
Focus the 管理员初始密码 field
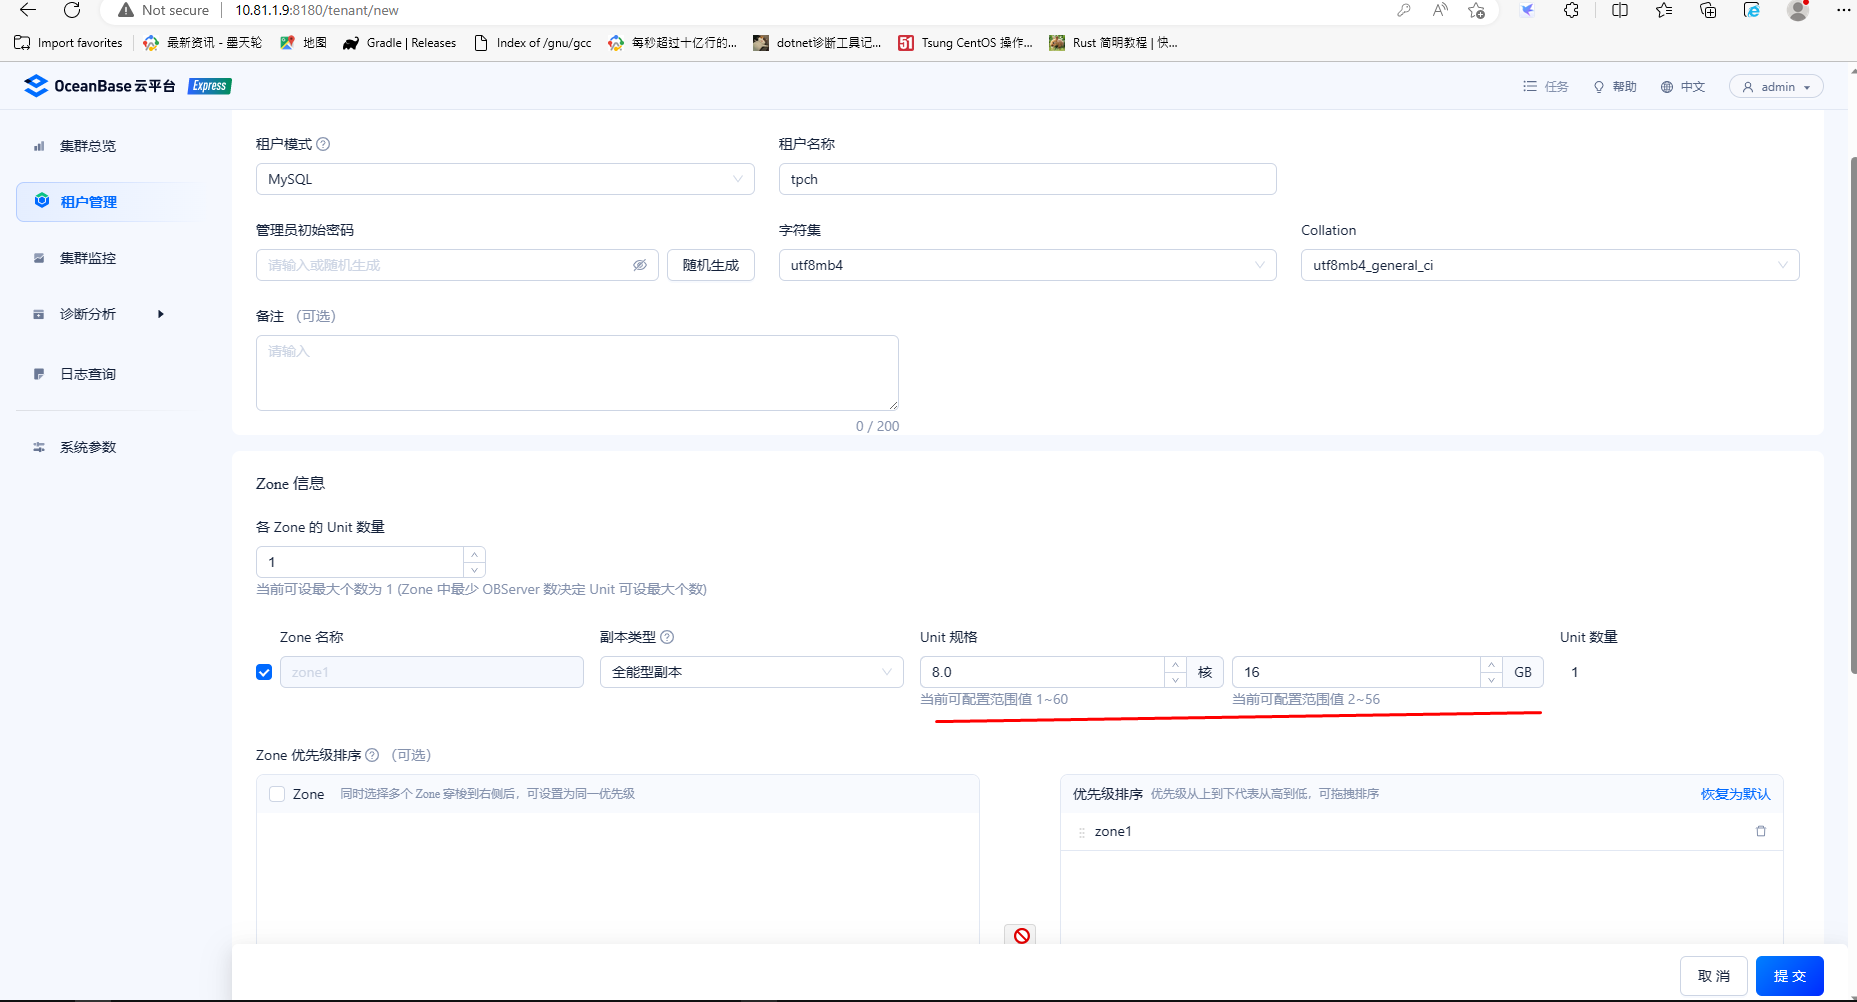(x=457, y=265)
